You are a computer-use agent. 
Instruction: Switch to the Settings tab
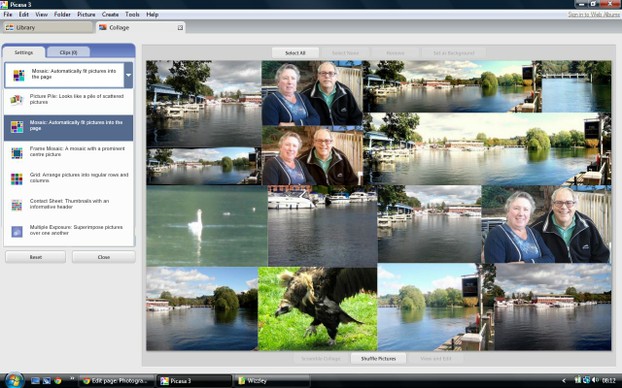pyautogui.click(x=24, y=52)
